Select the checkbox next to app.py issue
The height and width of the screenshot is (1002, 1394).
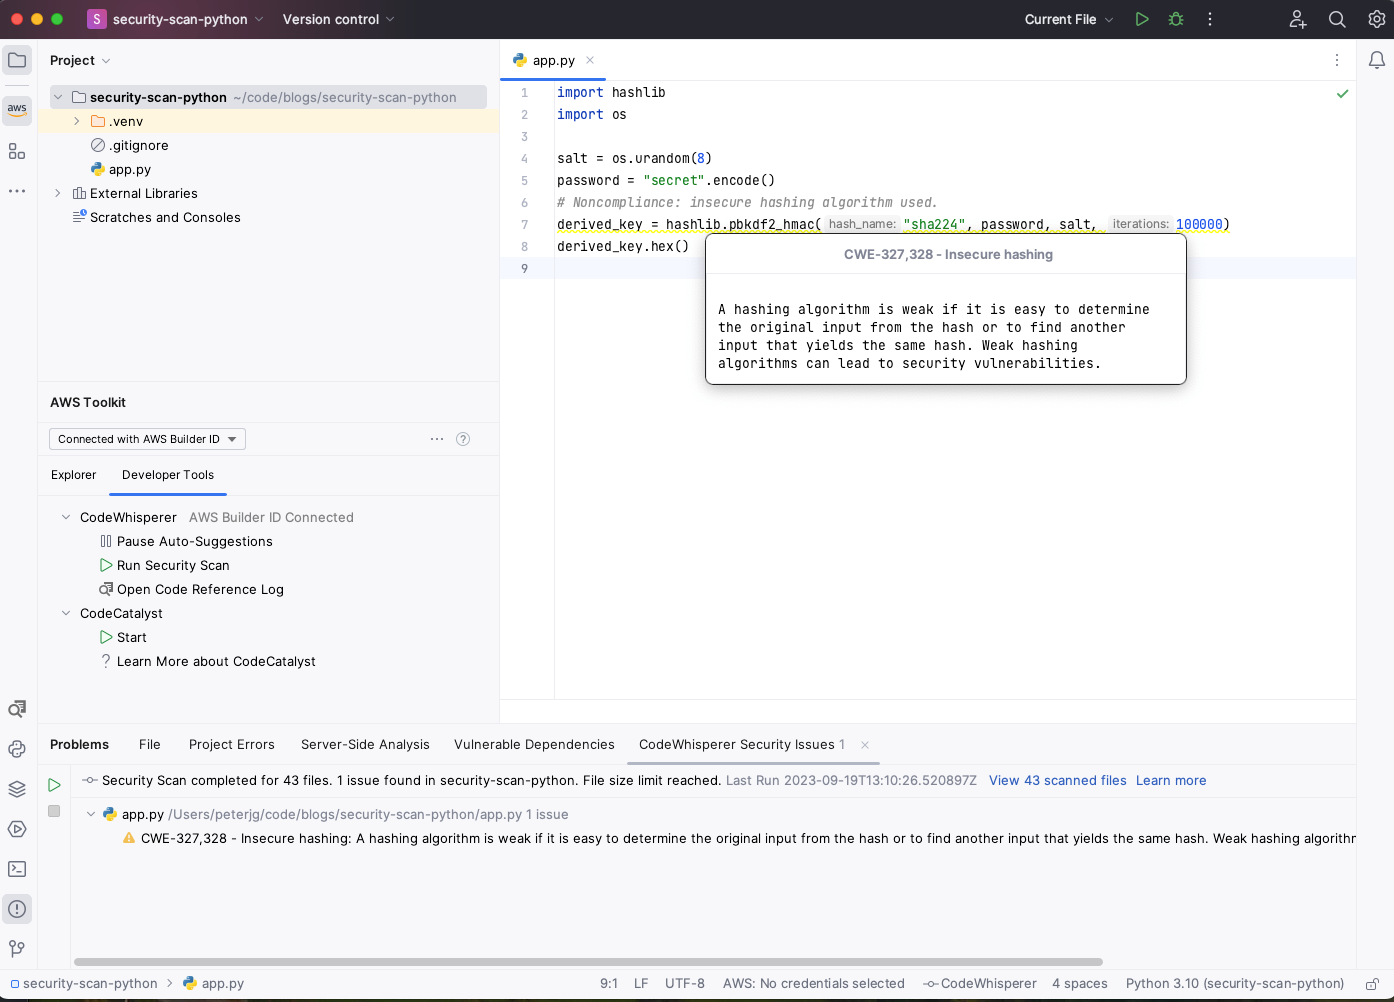pos(53,811)
